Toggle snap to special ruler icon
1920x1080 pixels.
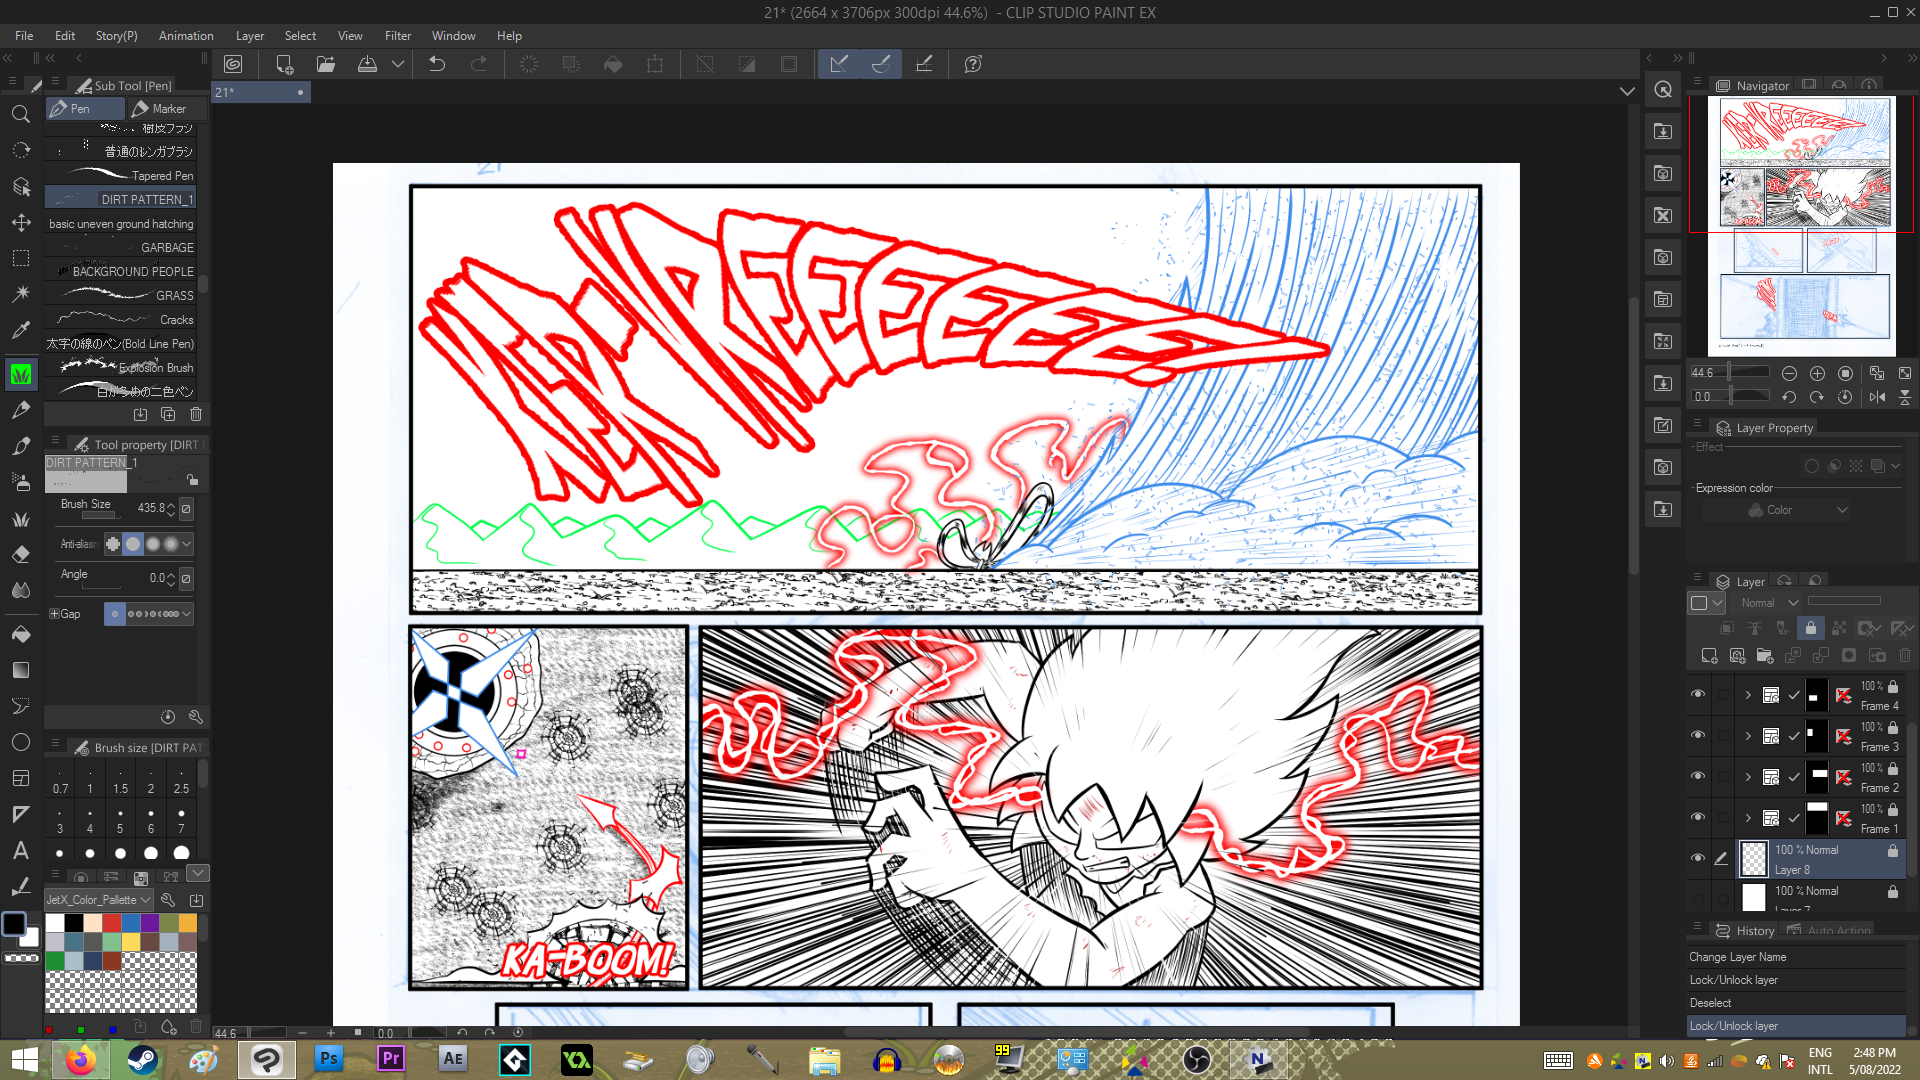[881, 64]
